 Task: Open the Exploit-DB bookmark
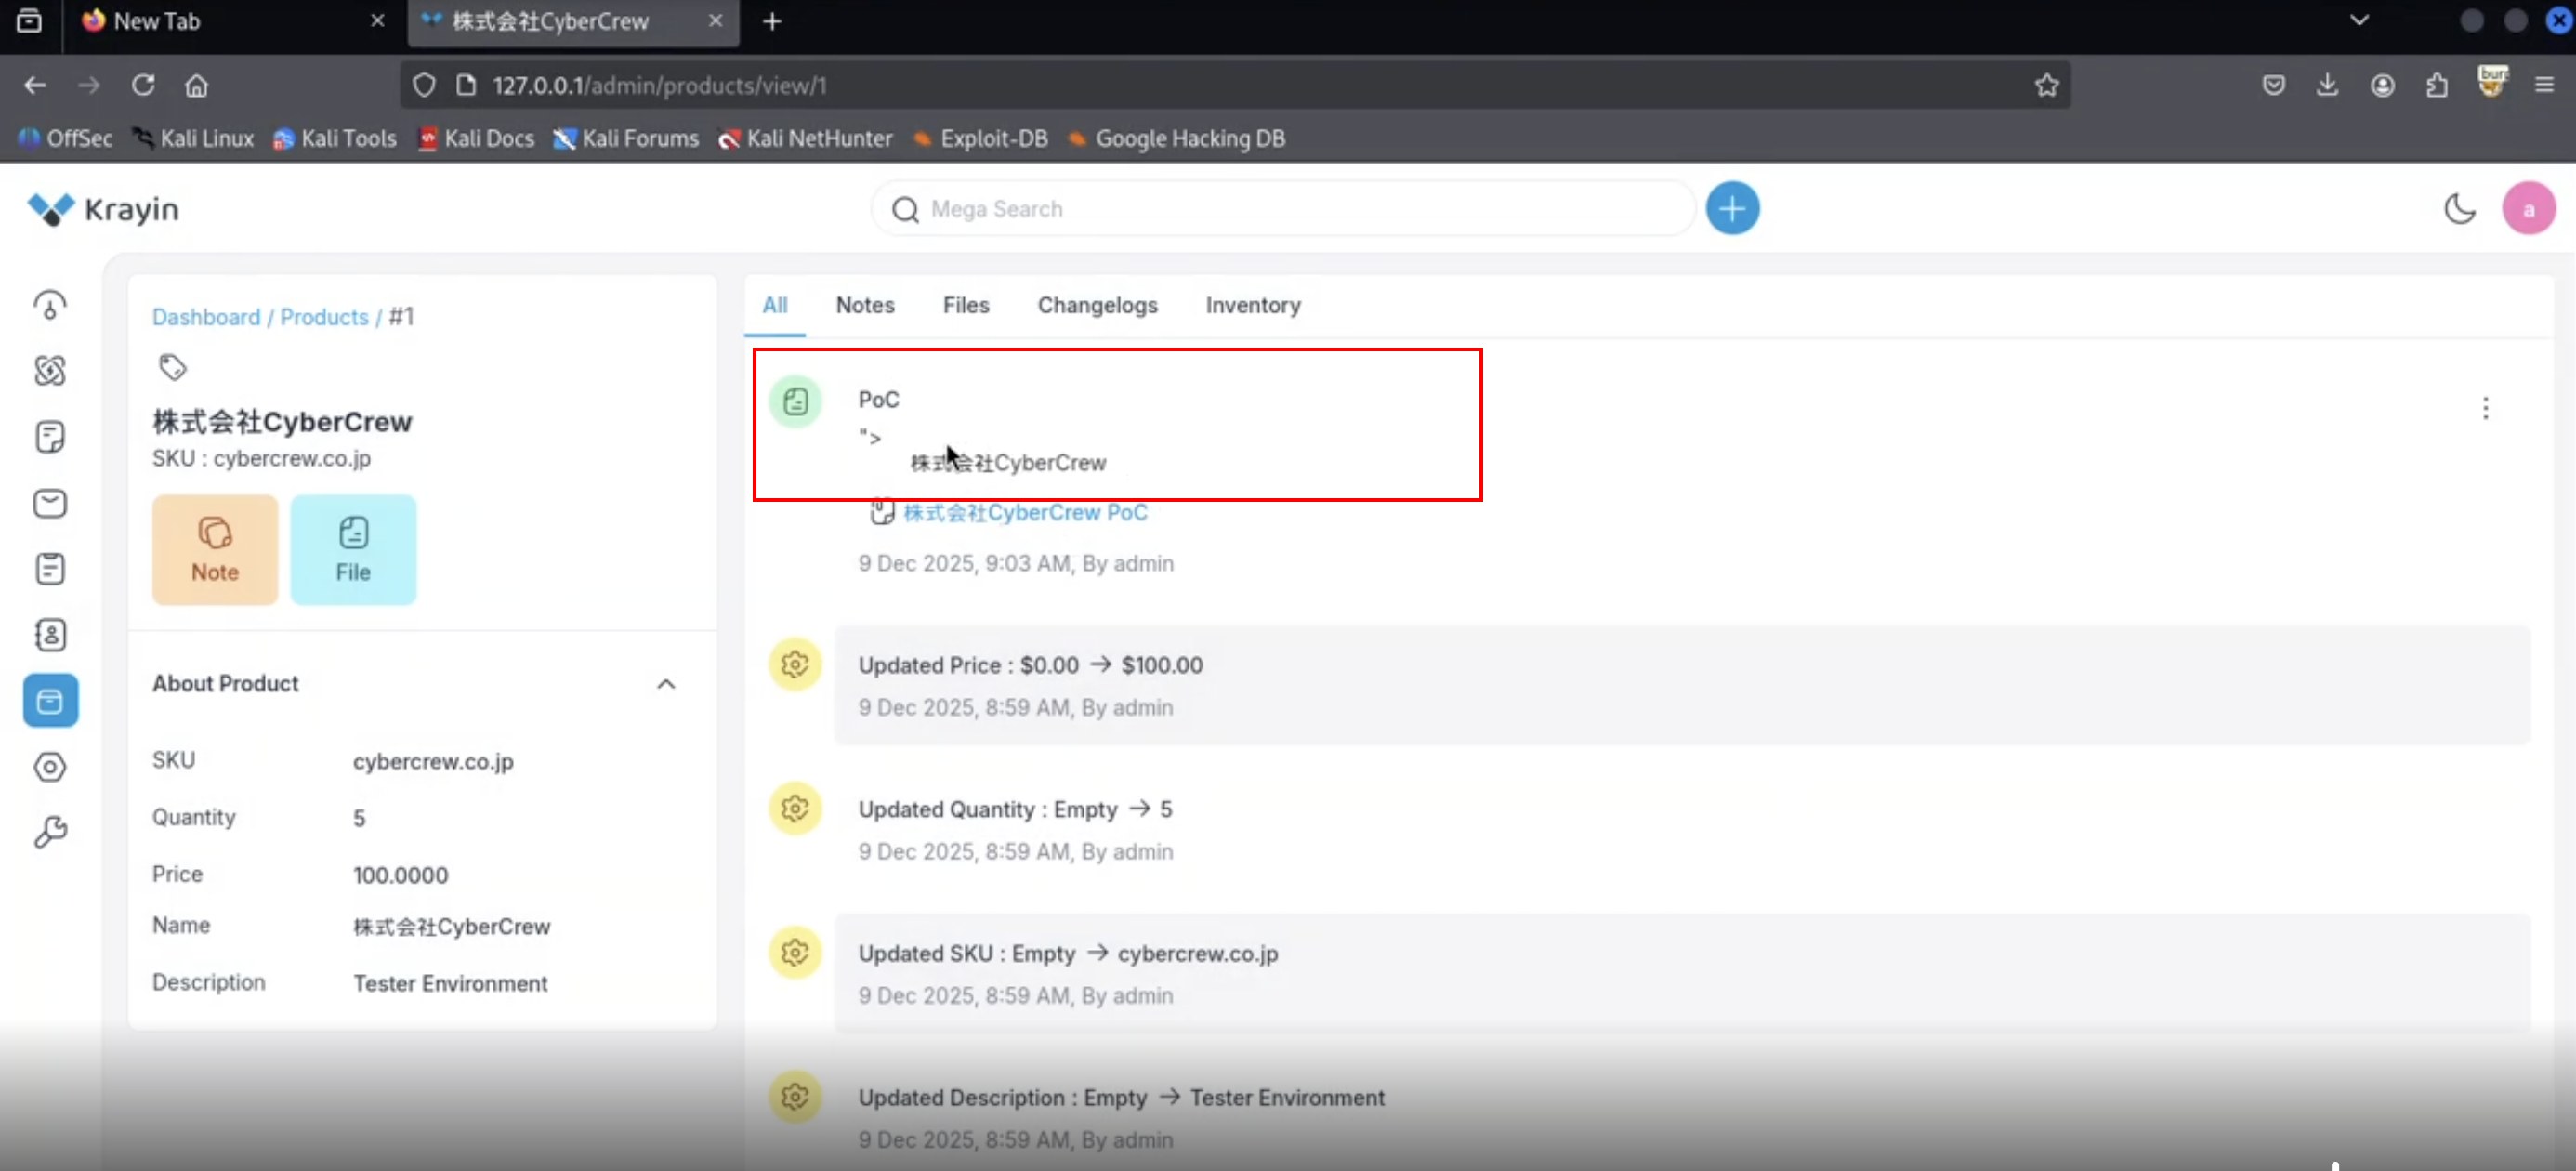point(981,139)
